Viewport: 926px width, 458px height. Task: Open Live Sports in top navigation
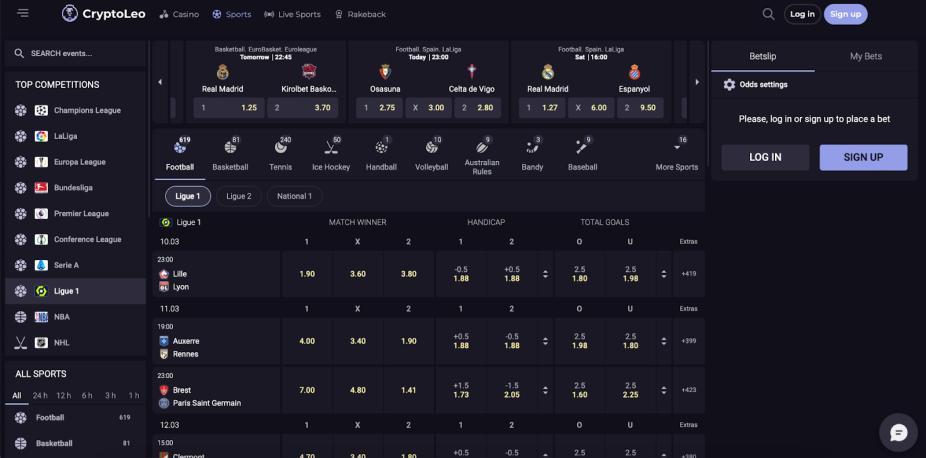292,14
